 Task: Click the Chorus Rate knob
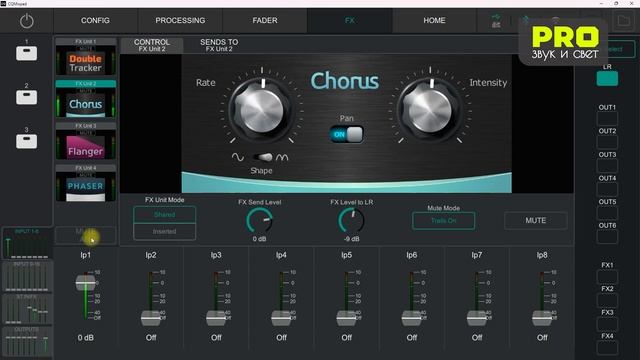tap(261, 110)
